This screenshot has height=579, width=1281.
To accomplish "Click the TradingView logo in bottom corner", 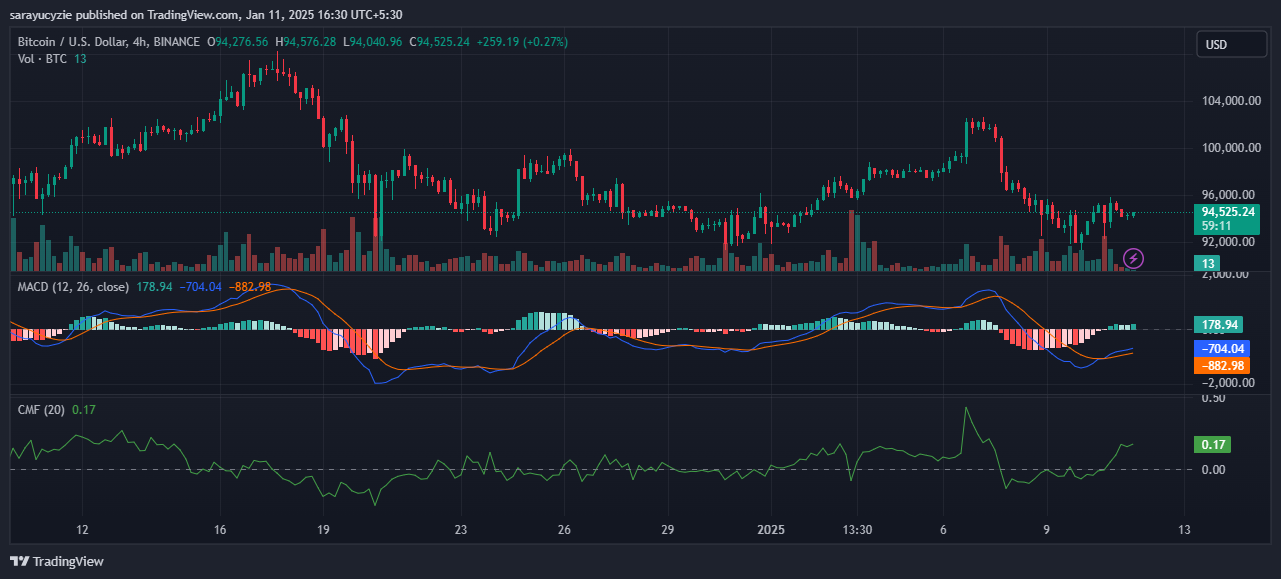I will point(57,561).
